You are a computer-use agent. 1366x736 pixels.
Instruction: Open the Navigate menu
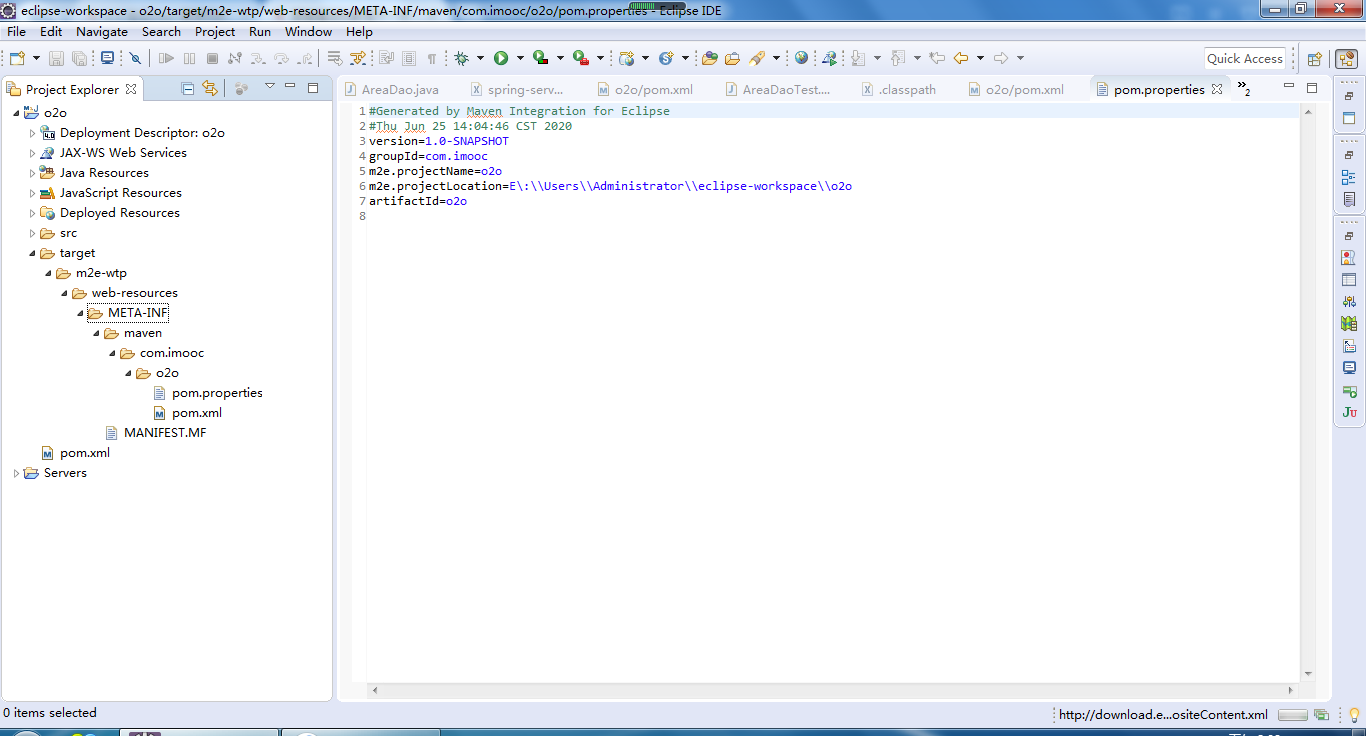tap(102, 31)
